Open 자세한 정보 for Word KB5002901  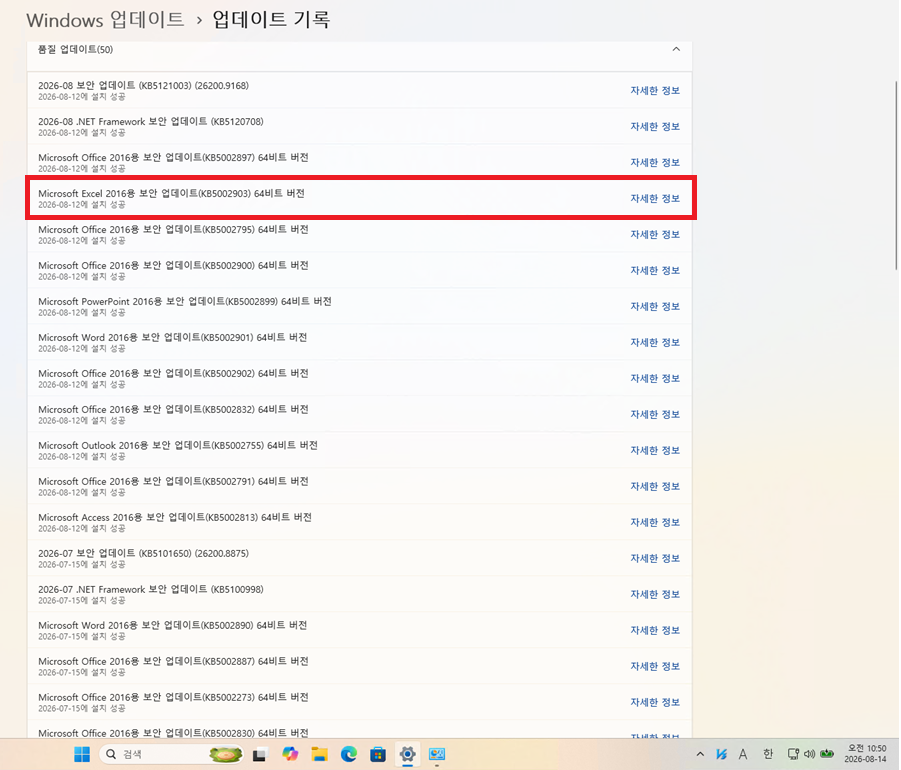pyautogui.click(x=655, y=342)
